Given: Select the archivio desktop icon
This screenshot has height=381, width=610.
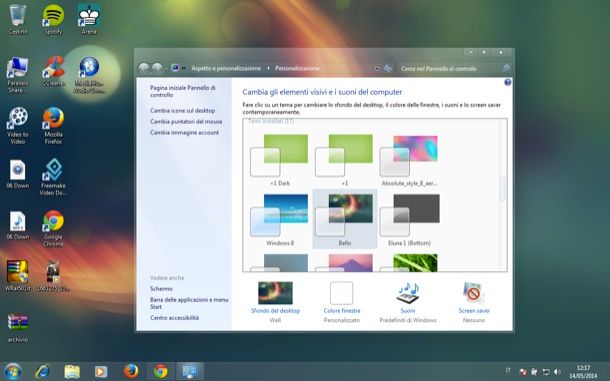Looking at the screenshot, I should pos(18,328).
